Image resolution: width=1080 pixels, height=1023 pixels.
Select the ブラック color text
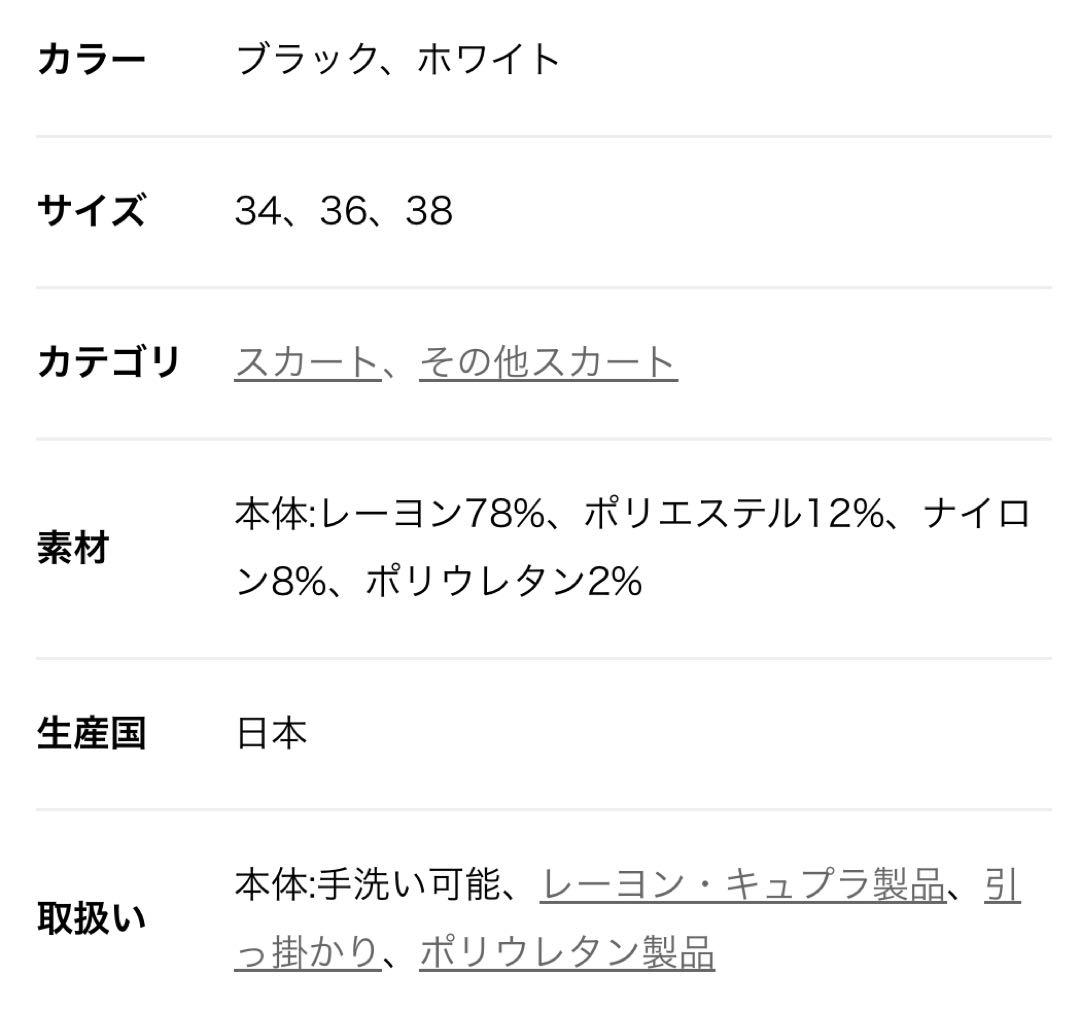click(304, 60)
